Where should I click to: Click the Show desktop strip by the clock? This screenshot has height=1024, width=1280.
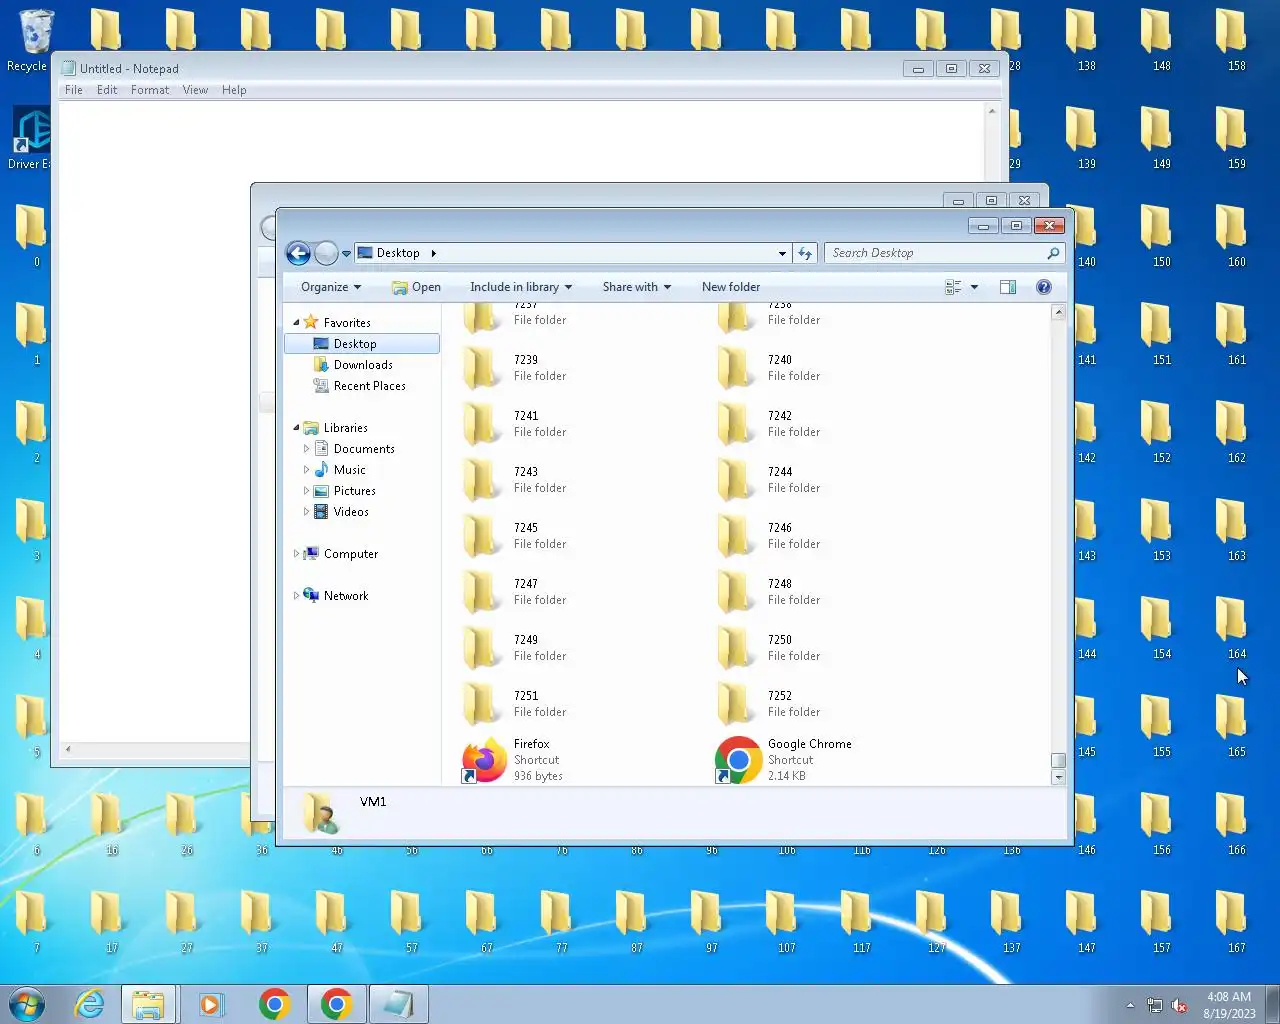[x=1273, y=1004]
